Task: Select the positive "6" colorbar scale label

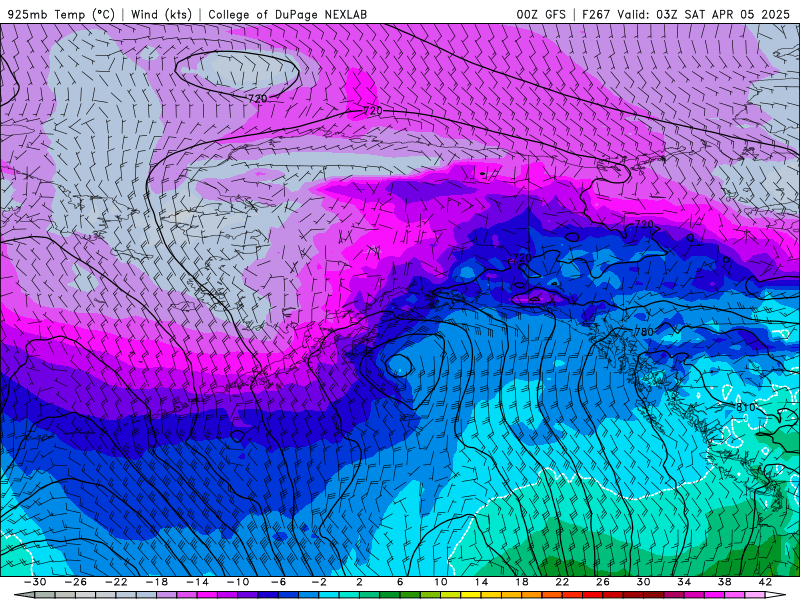Action: (399, 582)
